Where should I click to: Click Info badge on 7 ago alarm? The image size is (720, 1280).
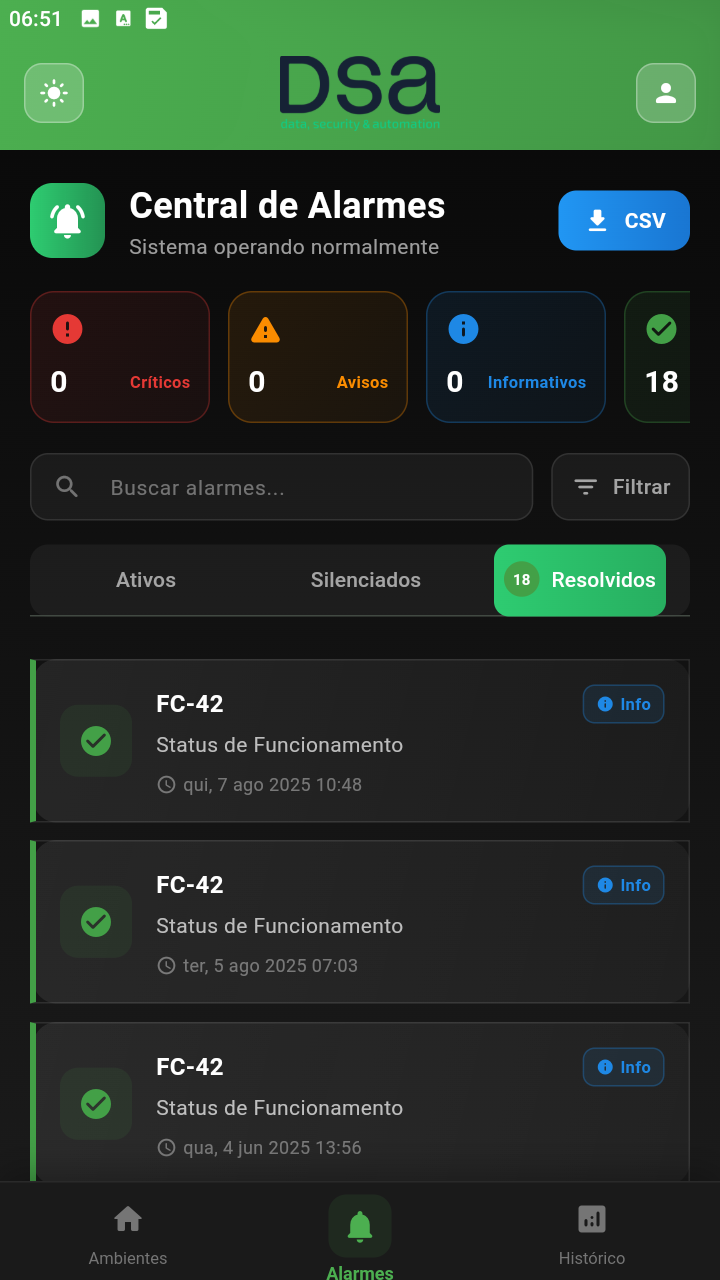pos(623,704)
